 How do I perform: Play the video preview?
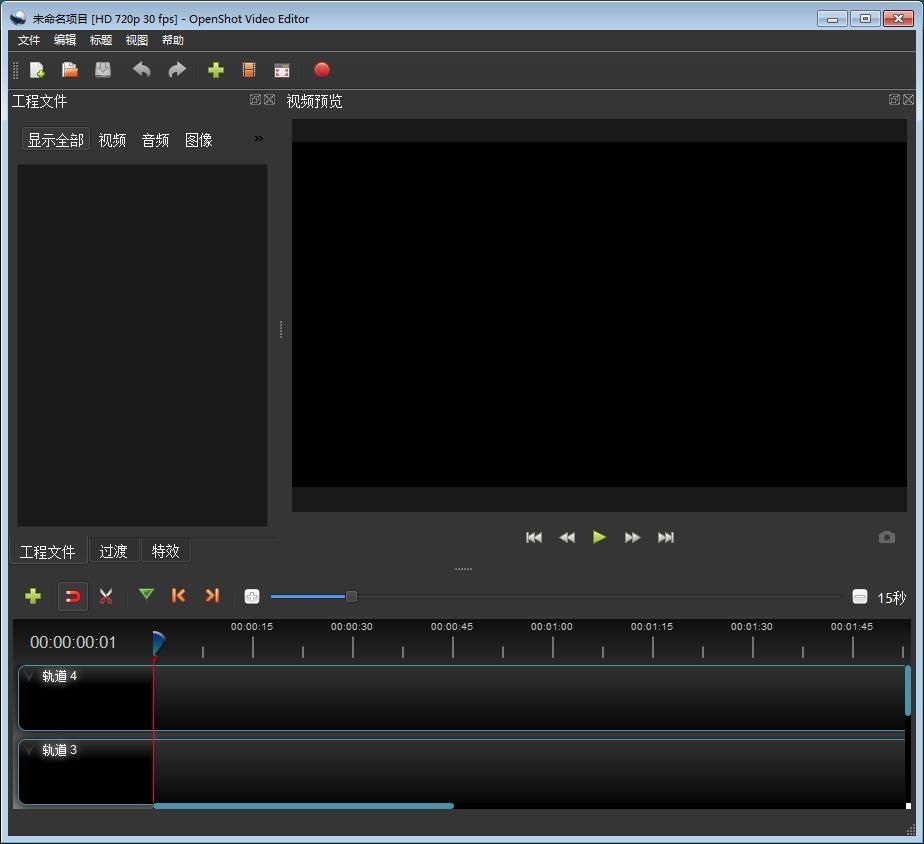pyautogui.click(x=599, y=537)
